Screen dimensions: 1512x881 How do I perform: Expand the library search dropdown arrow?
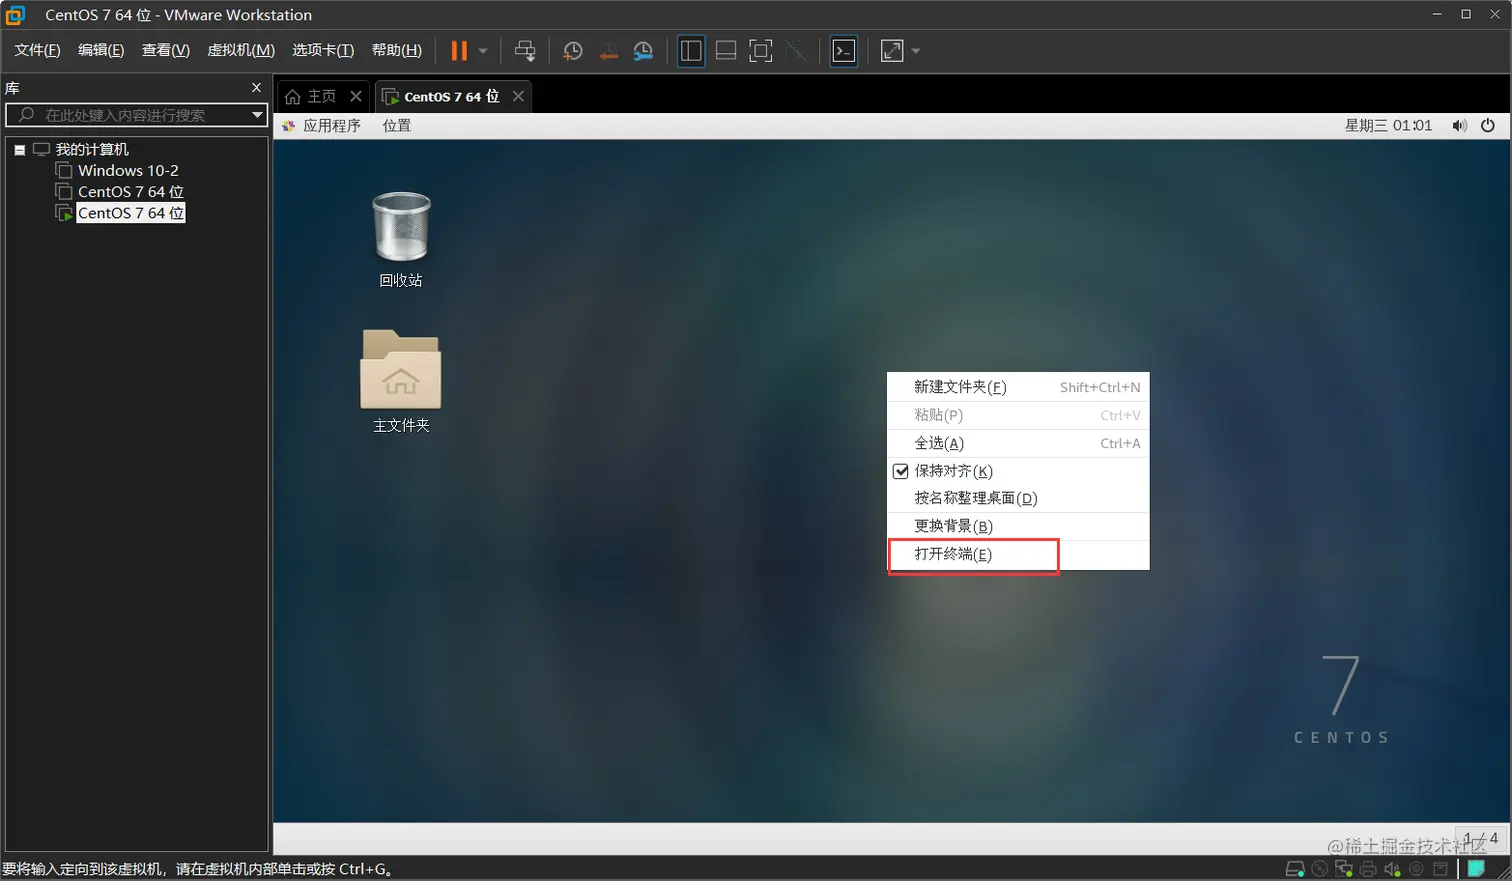coord(257,115)
